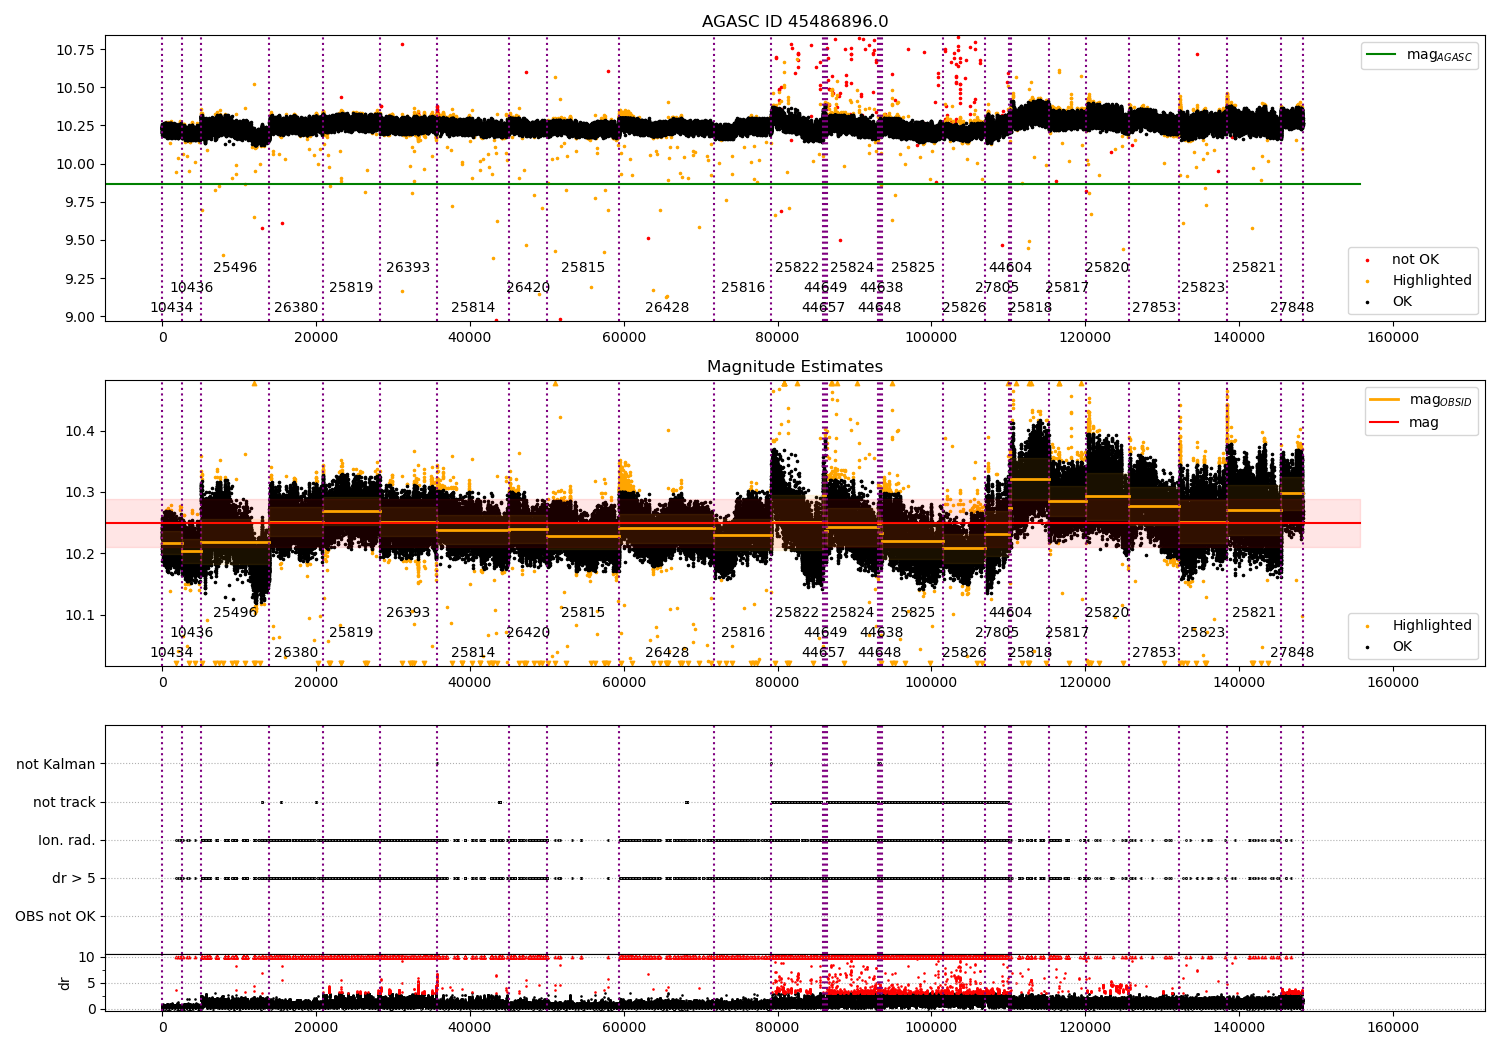The height and width of the screenshot is (1050, 1500).
Task: Click OBSID label 10434 in the top plot
Action: click(x=172, y=308)
